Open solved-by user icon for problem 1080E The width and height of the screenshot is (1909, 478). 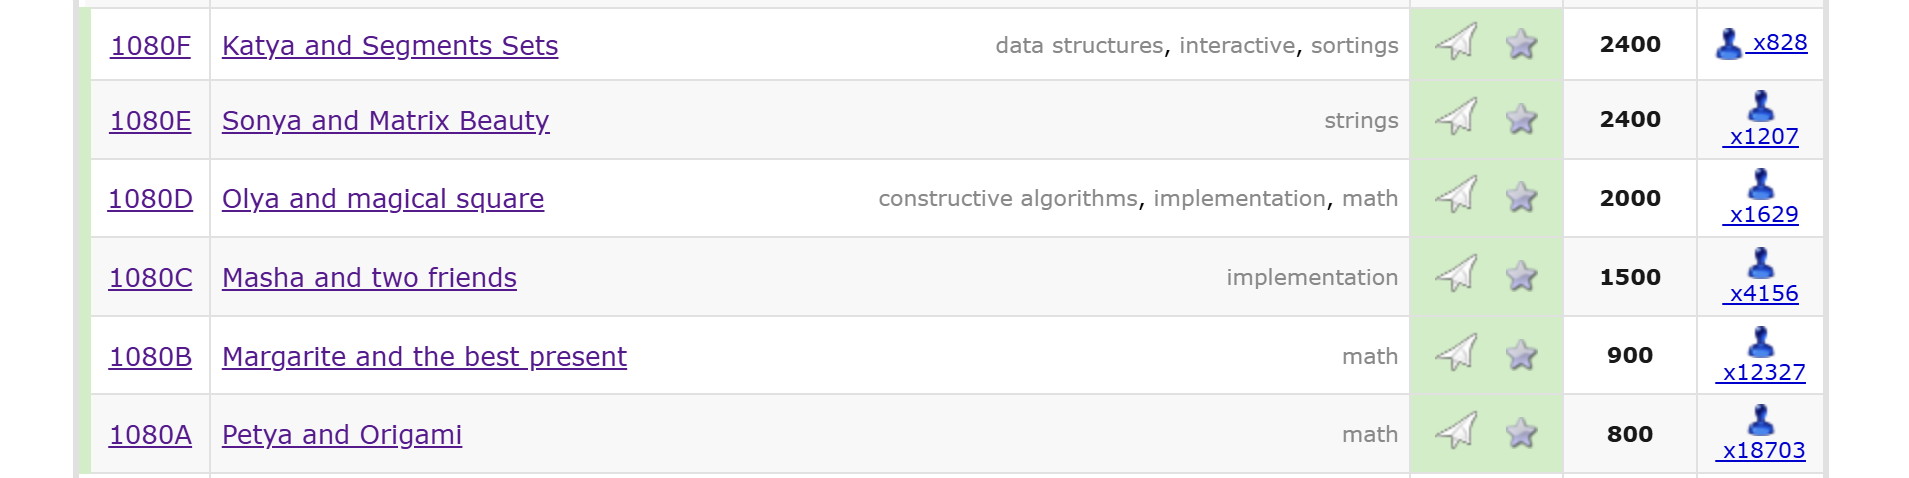click(x=1760, y=106)
